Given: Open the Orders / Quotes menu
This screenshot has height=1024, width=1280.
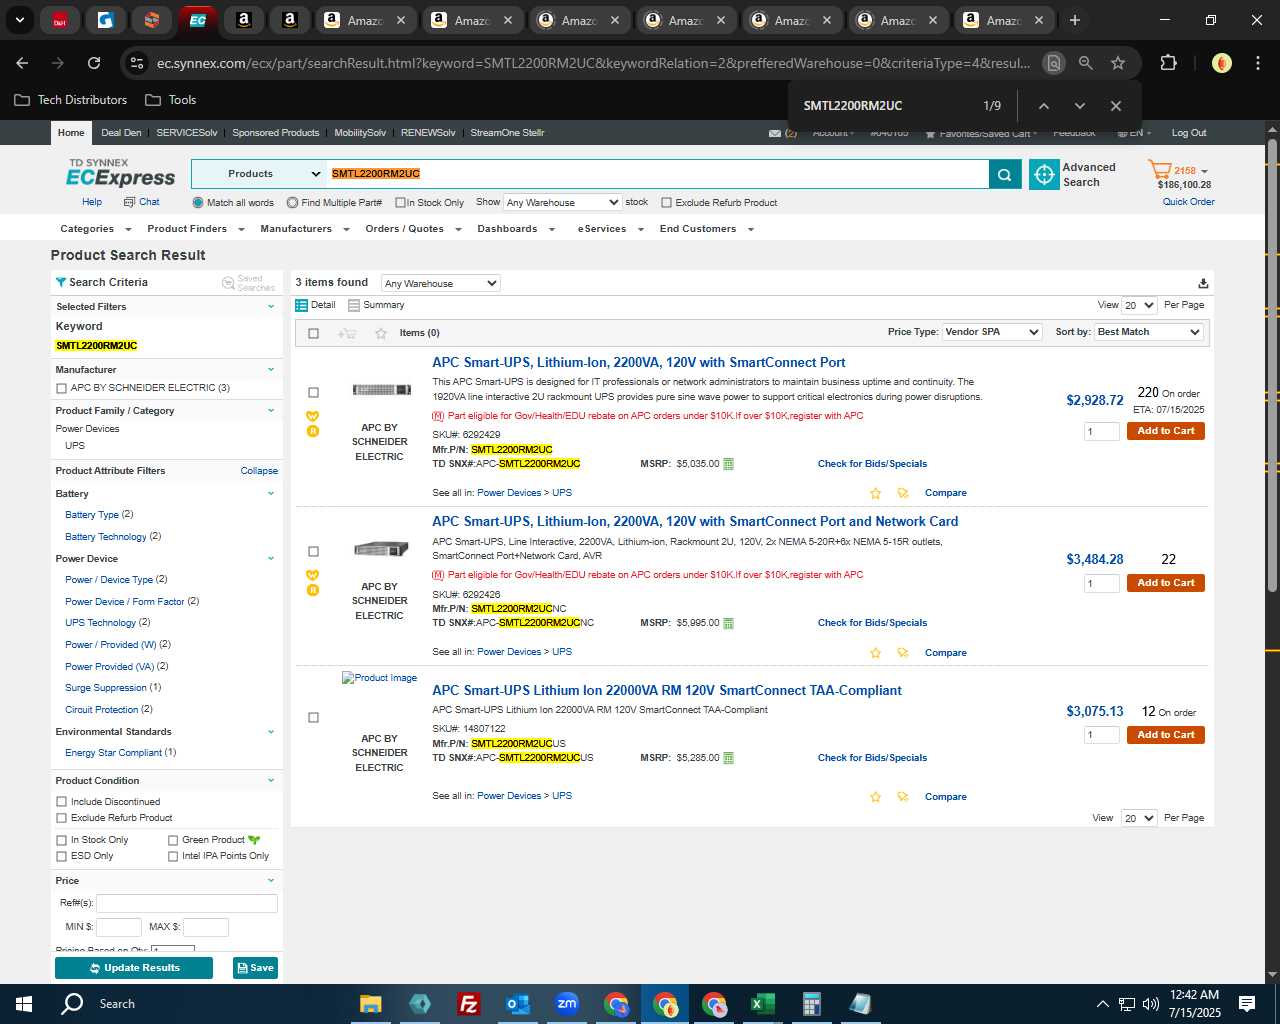Looking at the screenshot, I should 413,229.
